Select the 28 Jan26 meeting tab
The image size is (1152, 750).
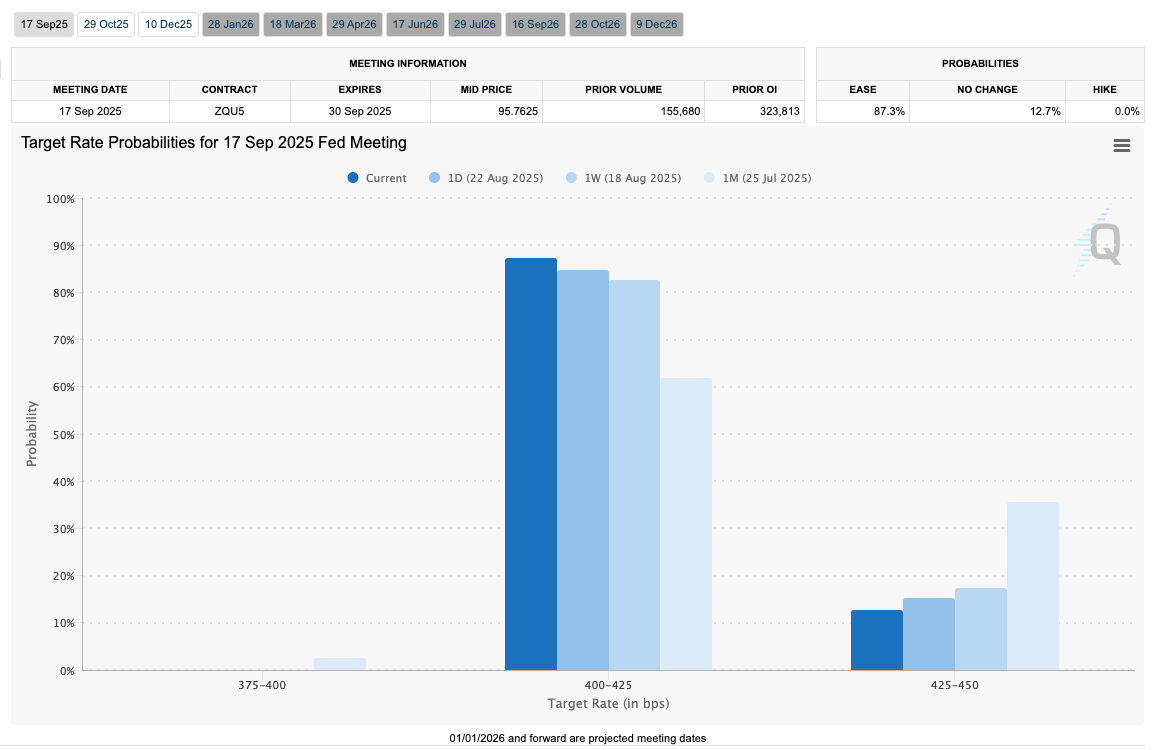[230, 24]
